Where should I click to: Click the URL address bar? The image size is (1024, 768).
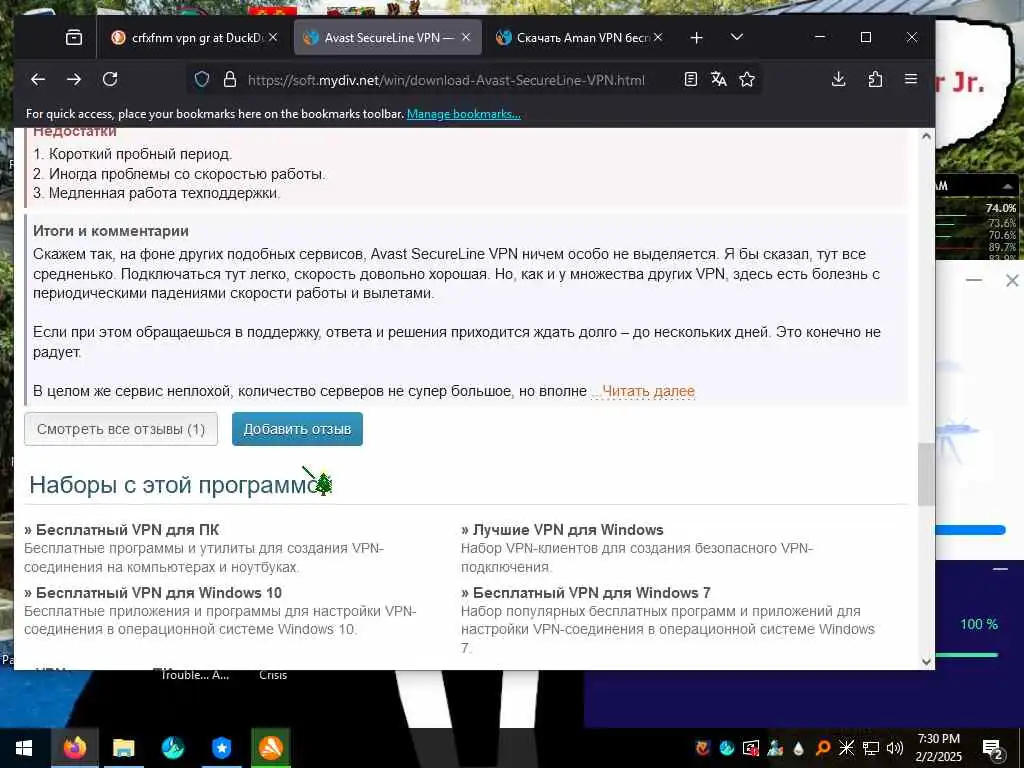(445, 80)
